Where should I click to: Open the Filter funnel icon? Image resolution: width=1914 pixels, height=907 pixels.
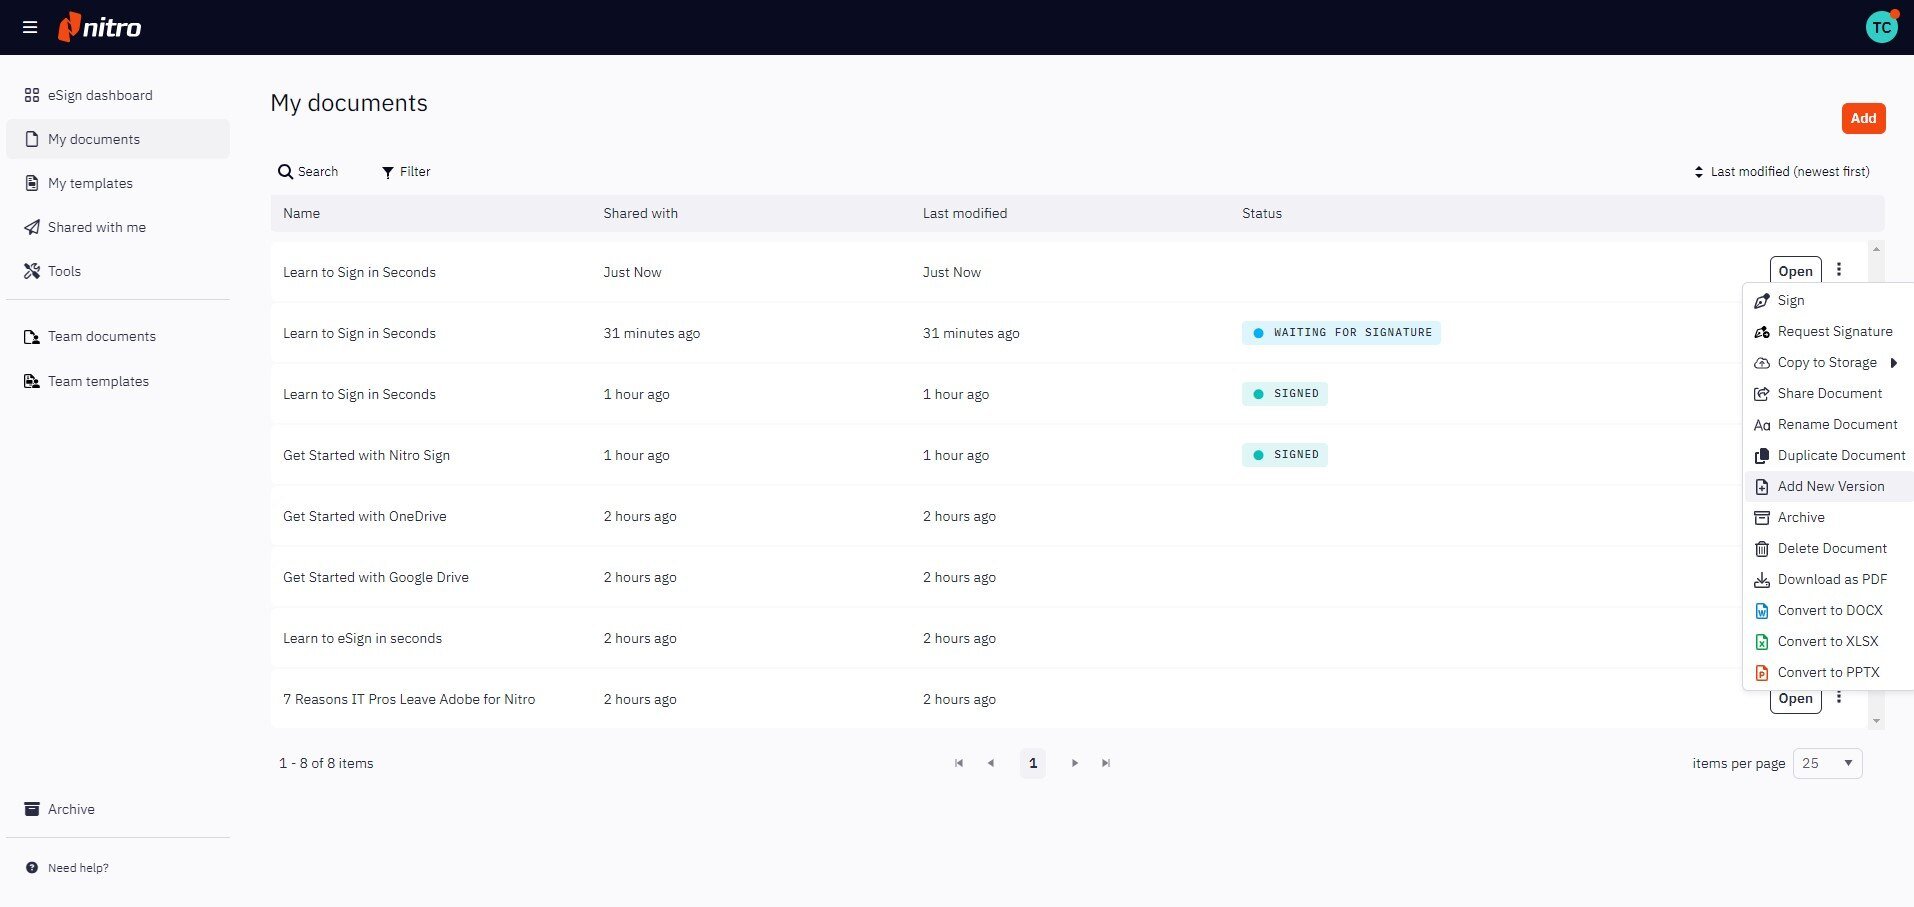(387, 171)
